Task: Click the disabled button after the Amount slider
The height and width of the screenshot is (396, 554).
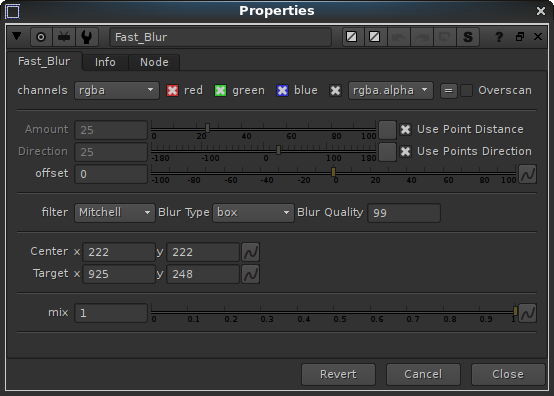Action: [x=387, y=130]
